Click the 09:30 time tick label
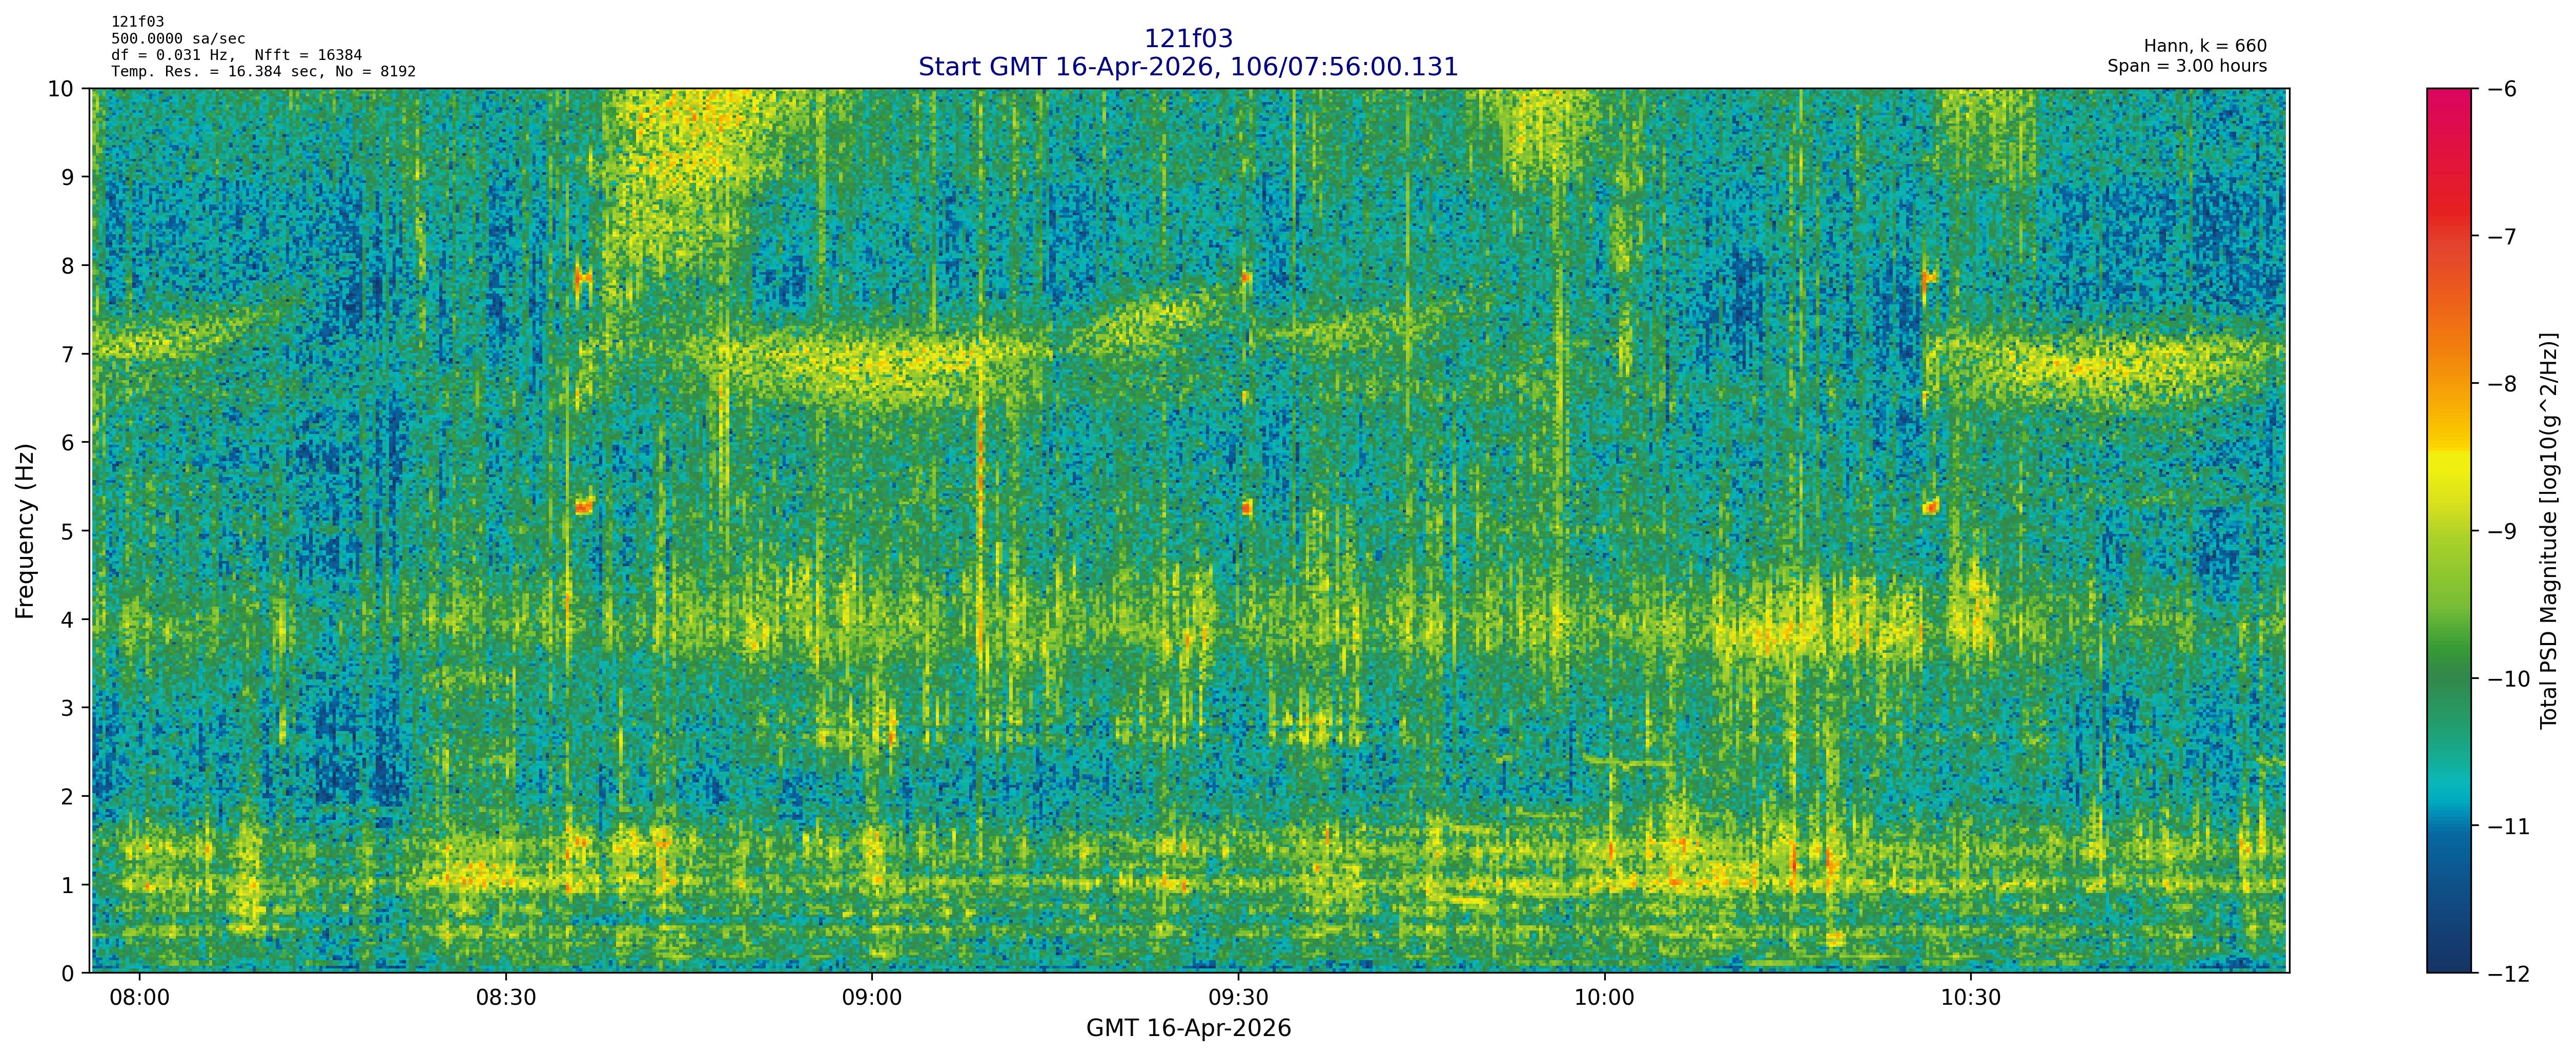 1238,998
